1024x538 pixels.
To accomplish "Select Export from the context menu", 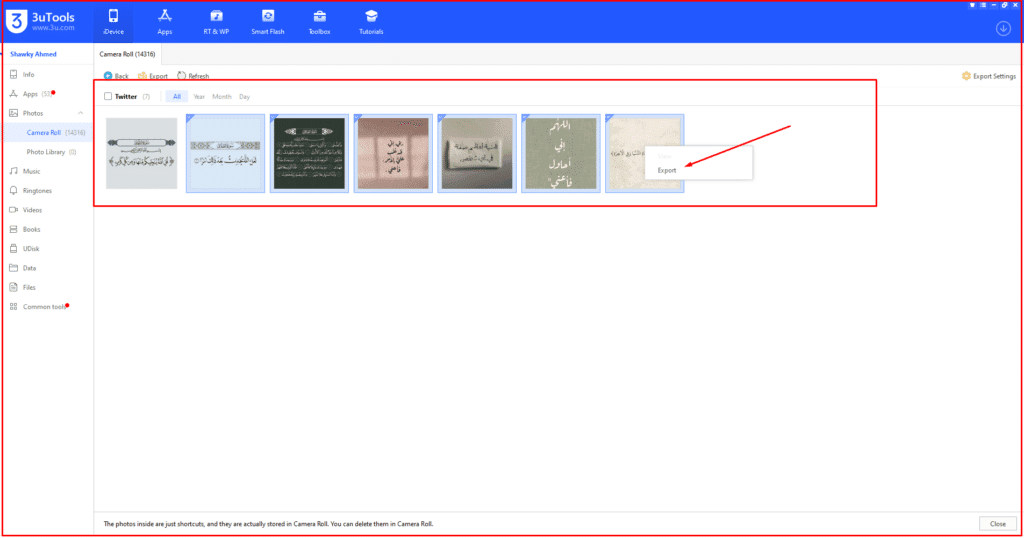I will pos(667,170).
